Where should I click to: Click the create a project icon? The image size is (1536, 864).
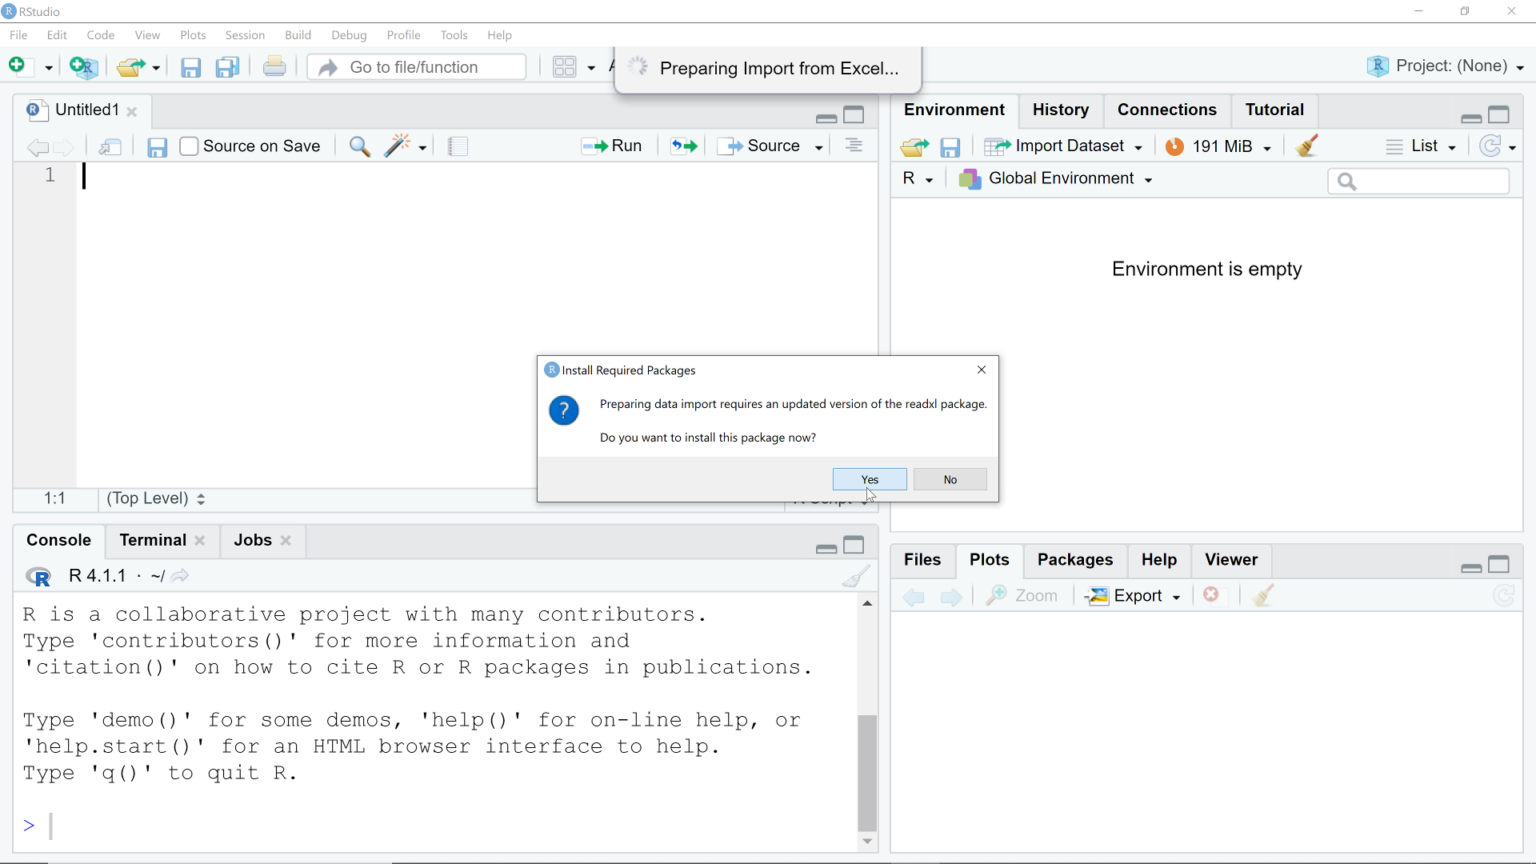[84, 67]
